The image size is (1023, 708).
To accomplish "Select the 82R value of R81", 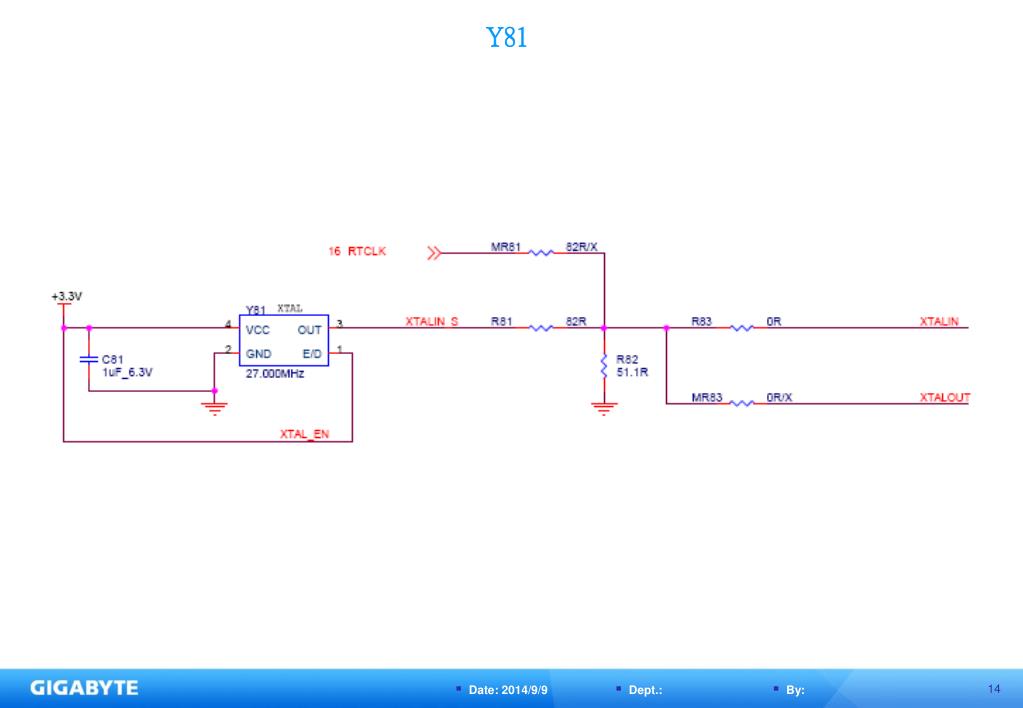I will 576,321.
